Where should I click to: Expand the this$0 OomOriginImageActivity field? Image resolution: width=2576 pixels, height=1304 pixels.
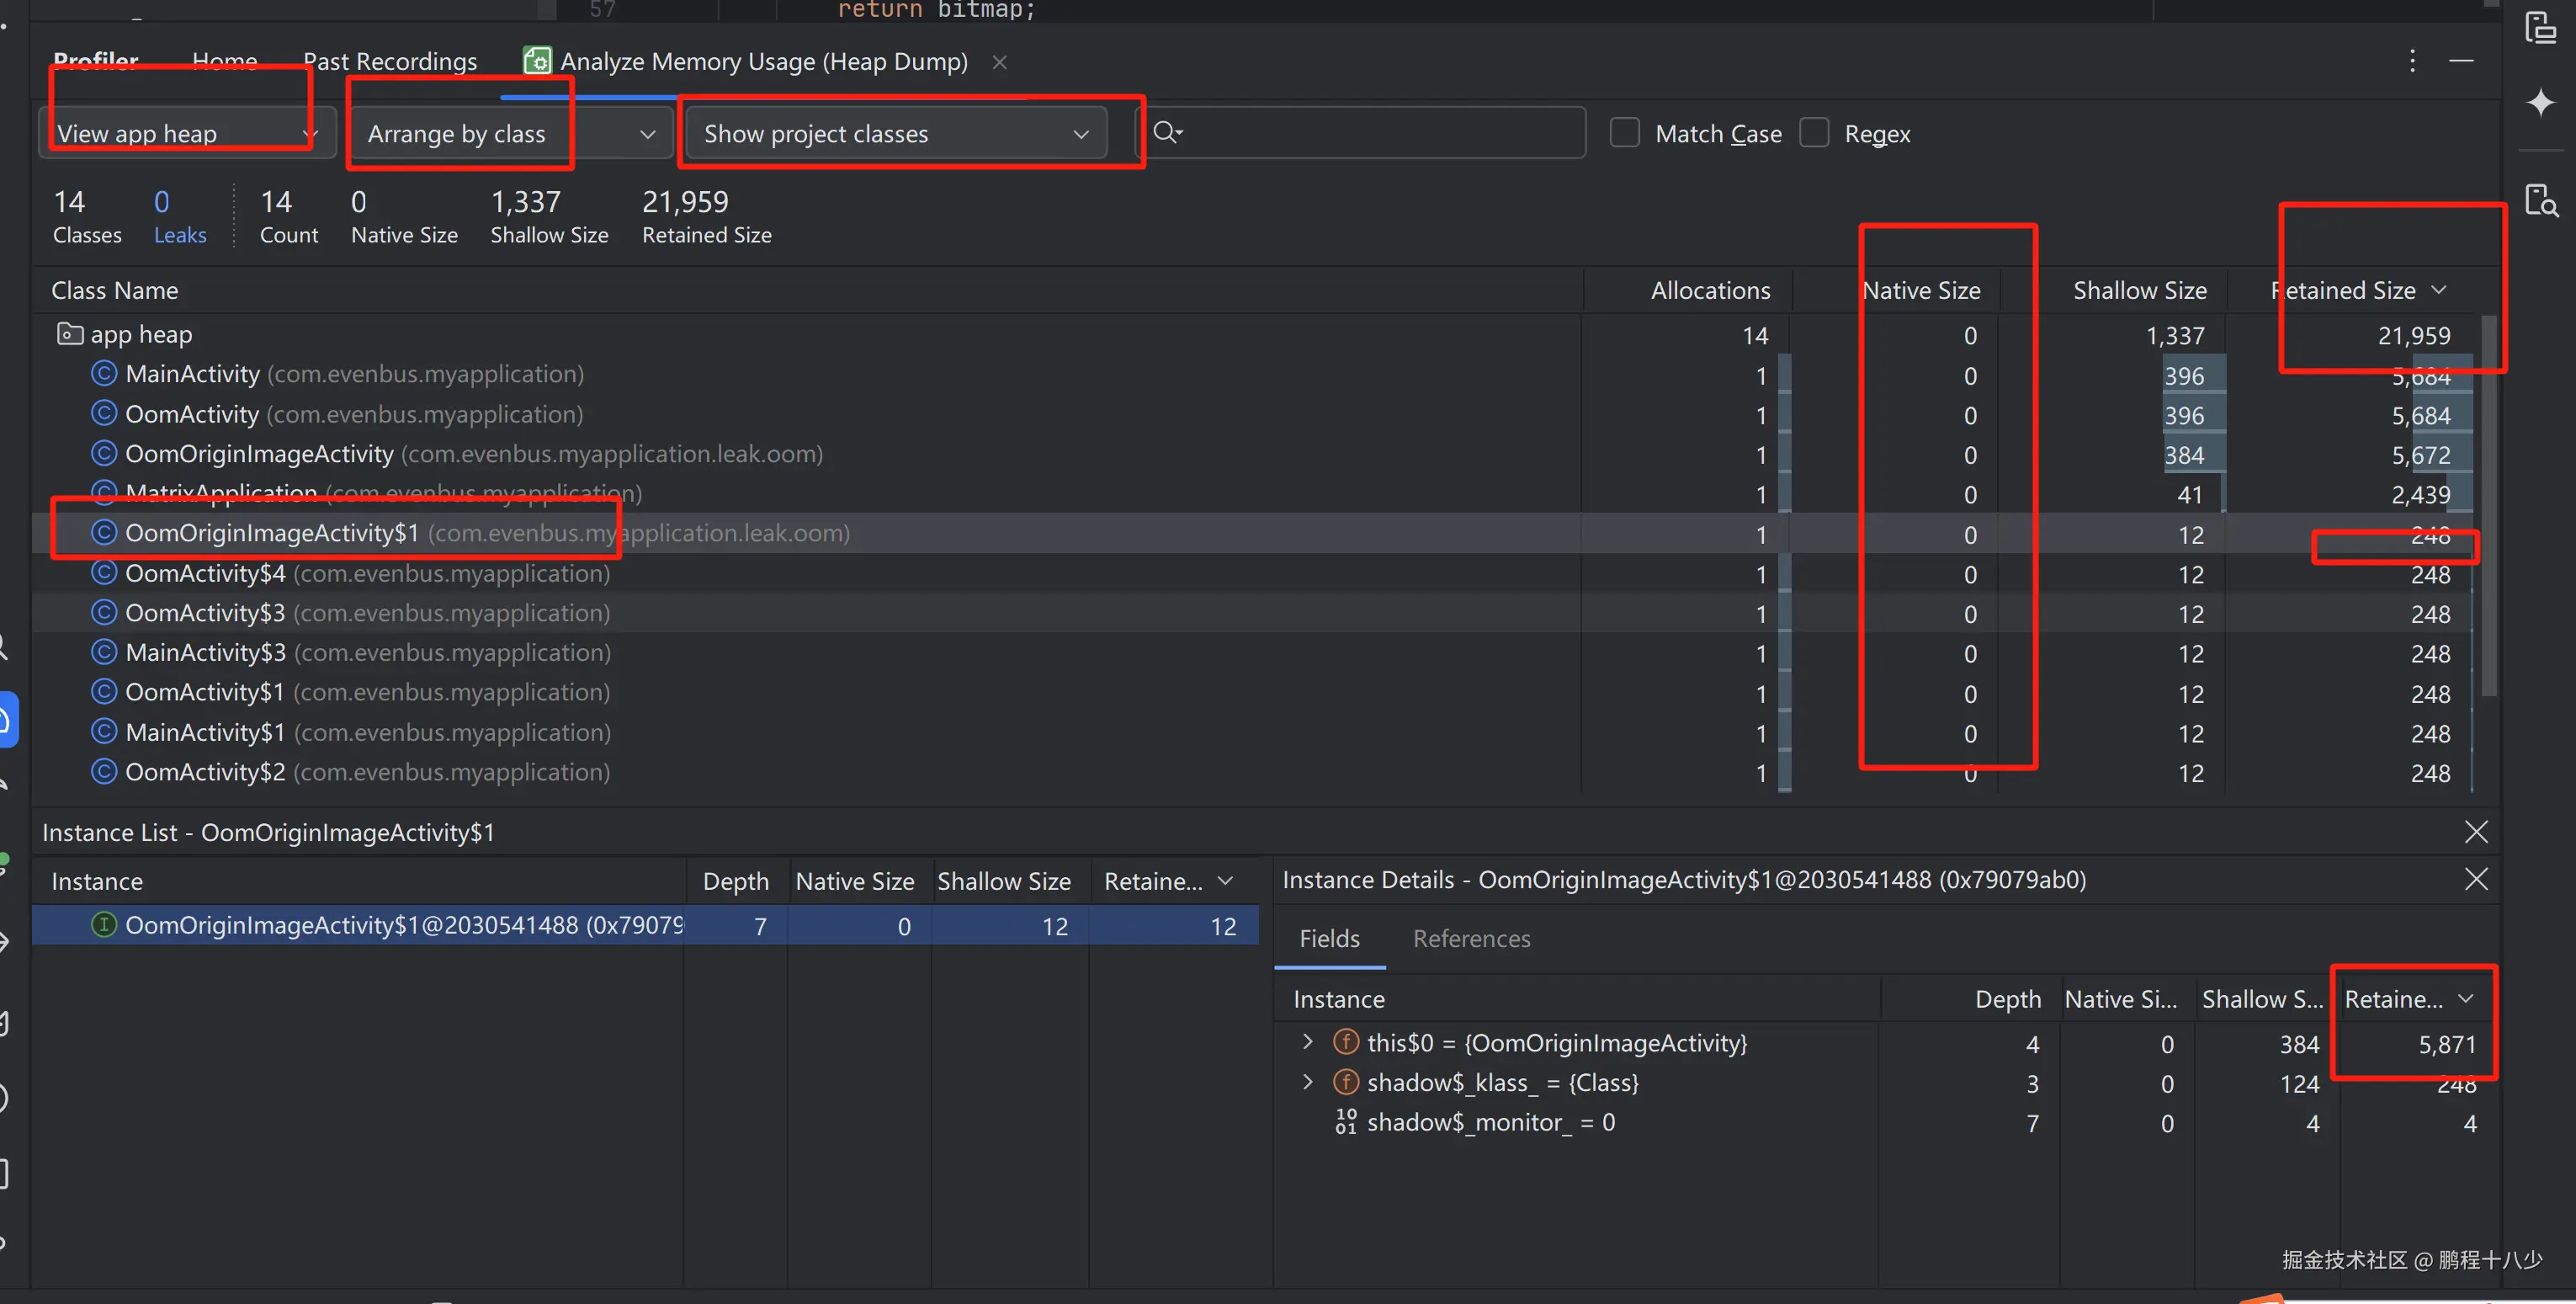coord(1307,1042)
